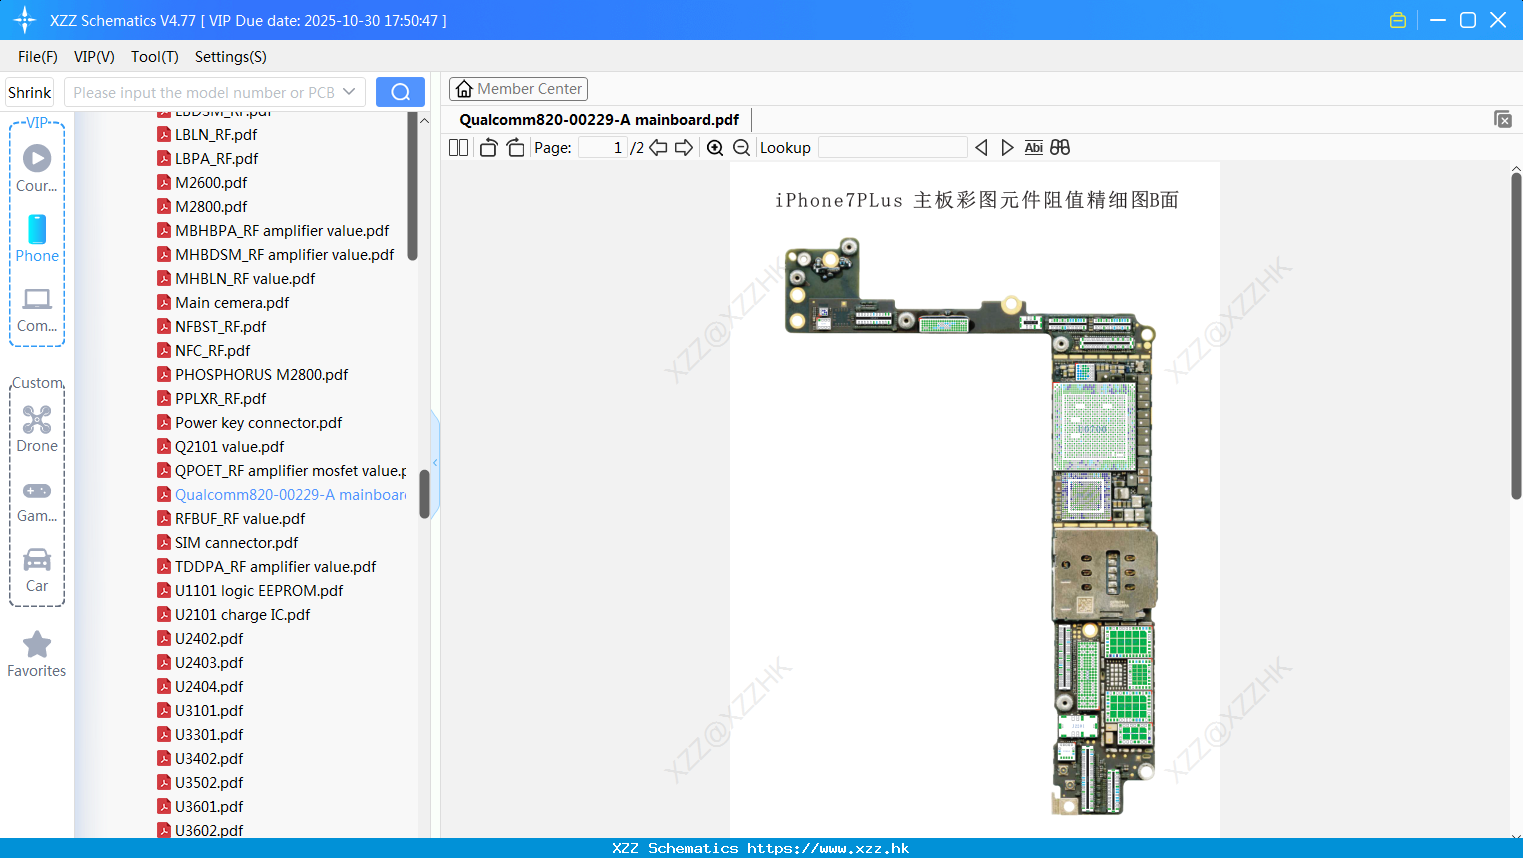Click the file list vertical scrollbar thumb

424,494
